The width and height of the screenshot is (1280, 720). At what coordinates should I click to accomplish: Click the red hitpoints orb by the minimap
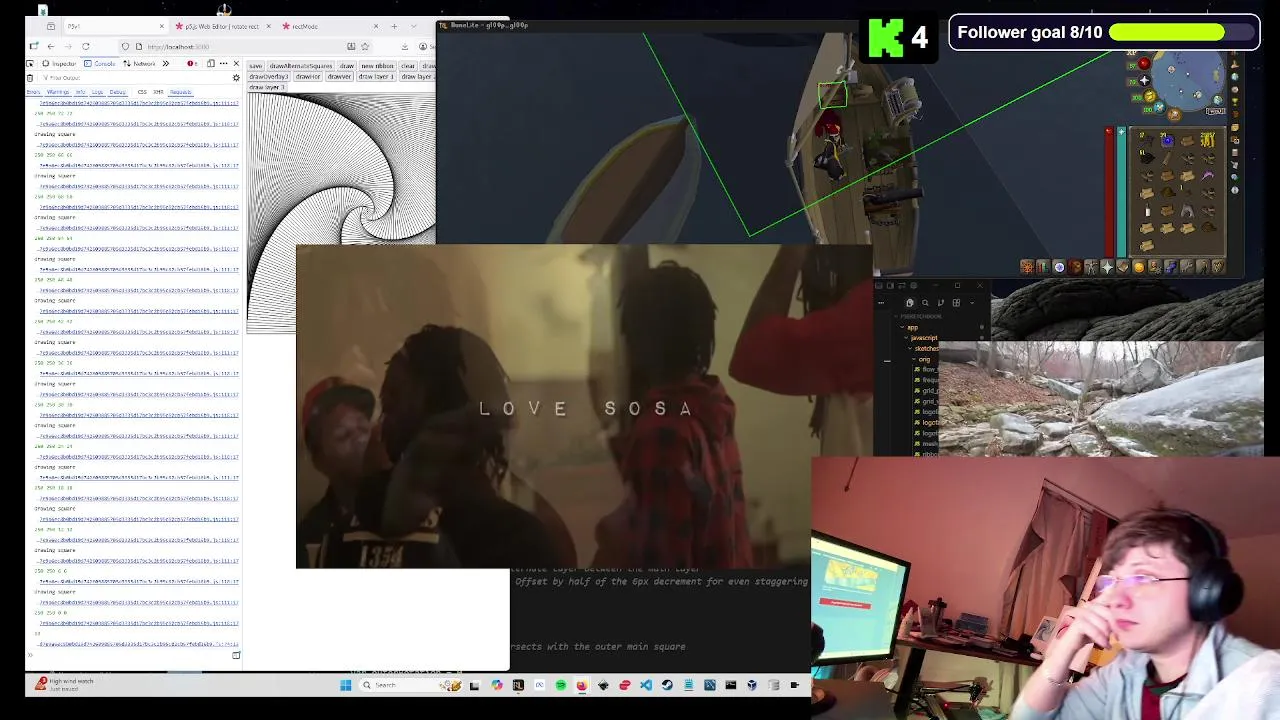pos(1144,63)
